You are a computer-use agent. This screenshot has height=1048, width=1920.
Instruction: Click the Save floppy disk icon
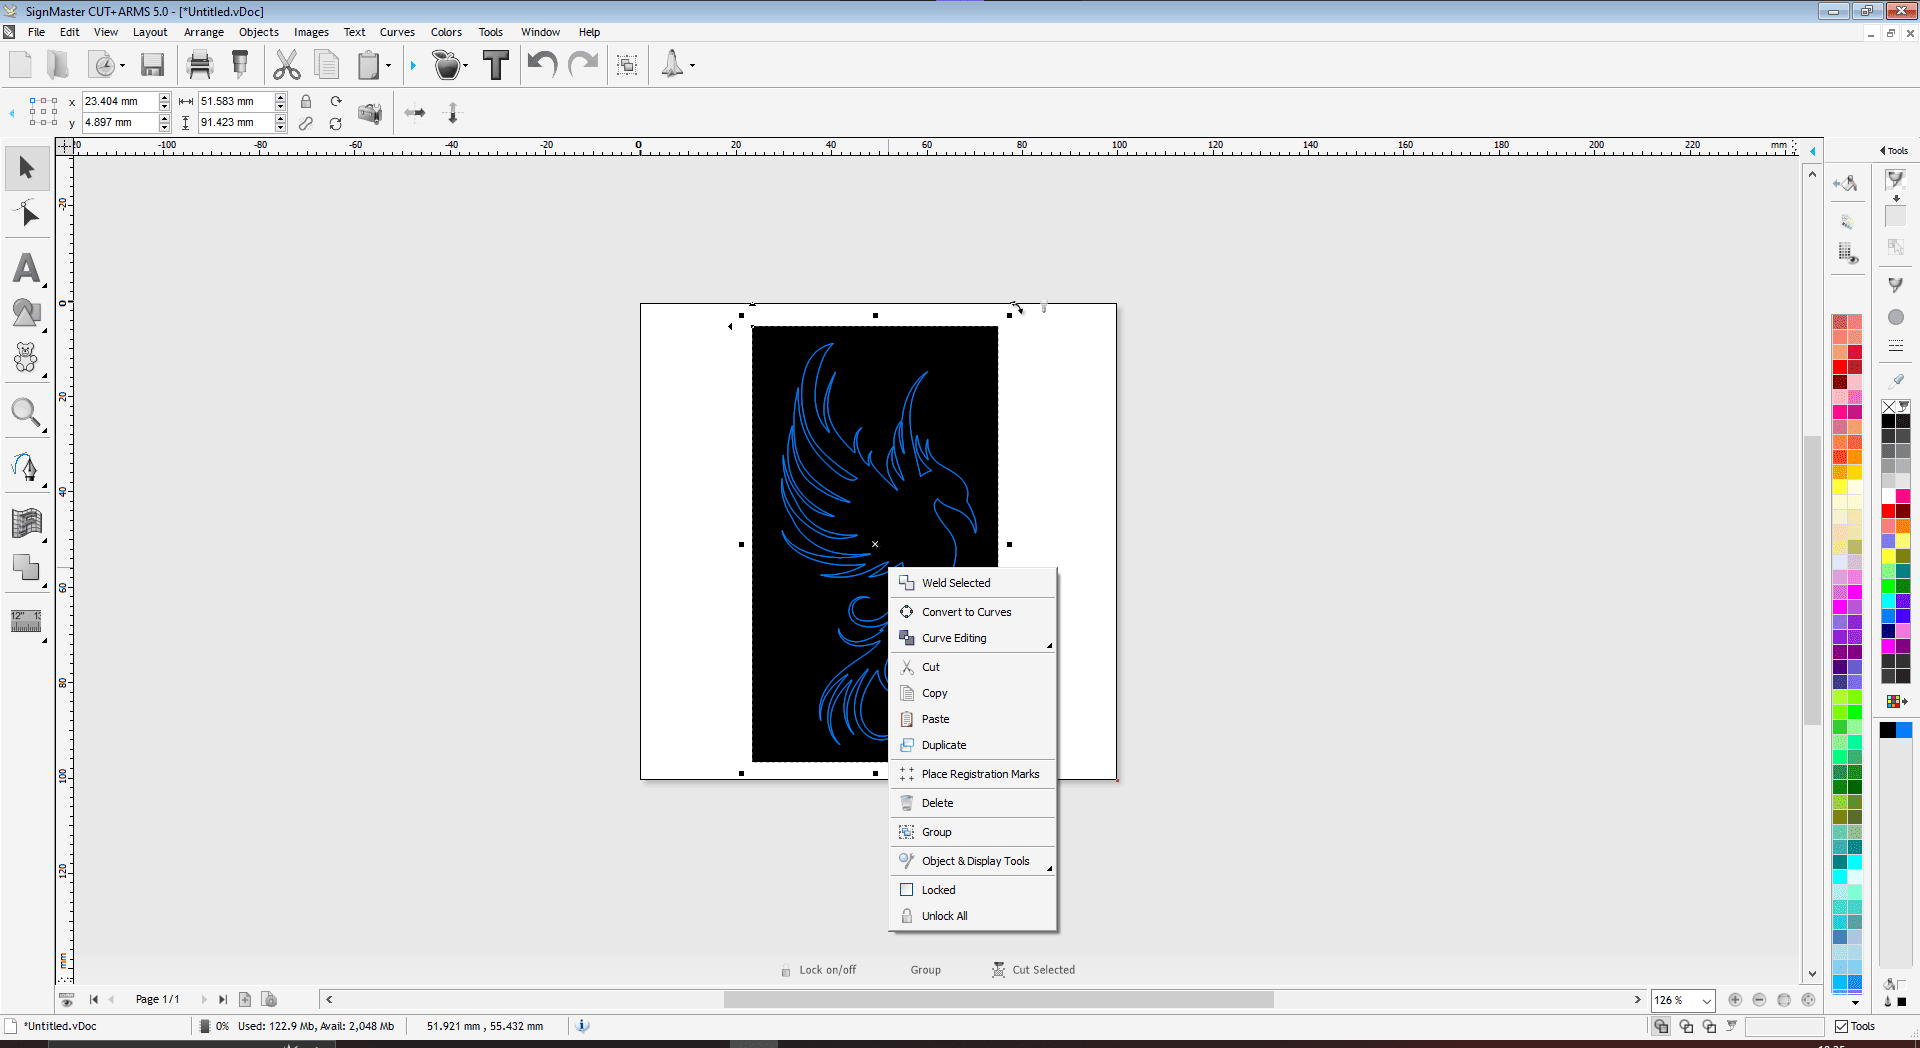tap(152, 66)
